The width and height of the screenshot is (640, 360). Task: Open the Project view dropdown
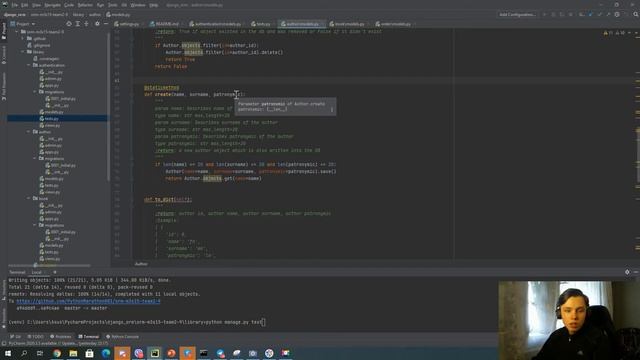pyautogui.click(x=22, y=24)
